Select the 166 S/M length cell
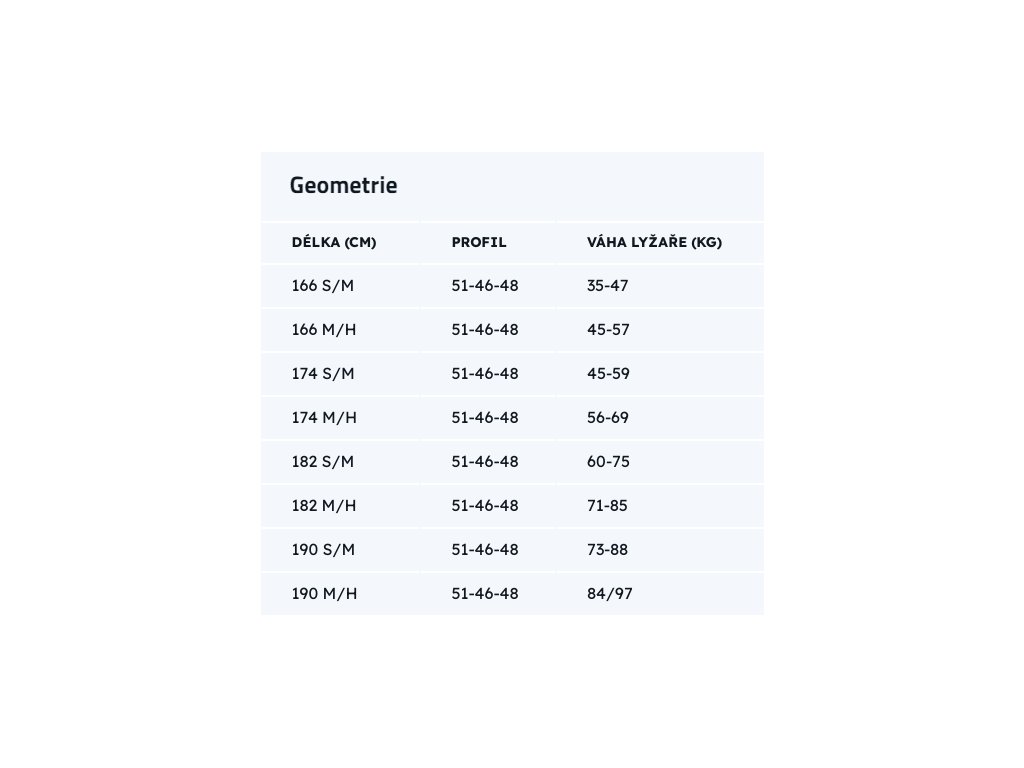1024x768 pixels. (323, 286)
